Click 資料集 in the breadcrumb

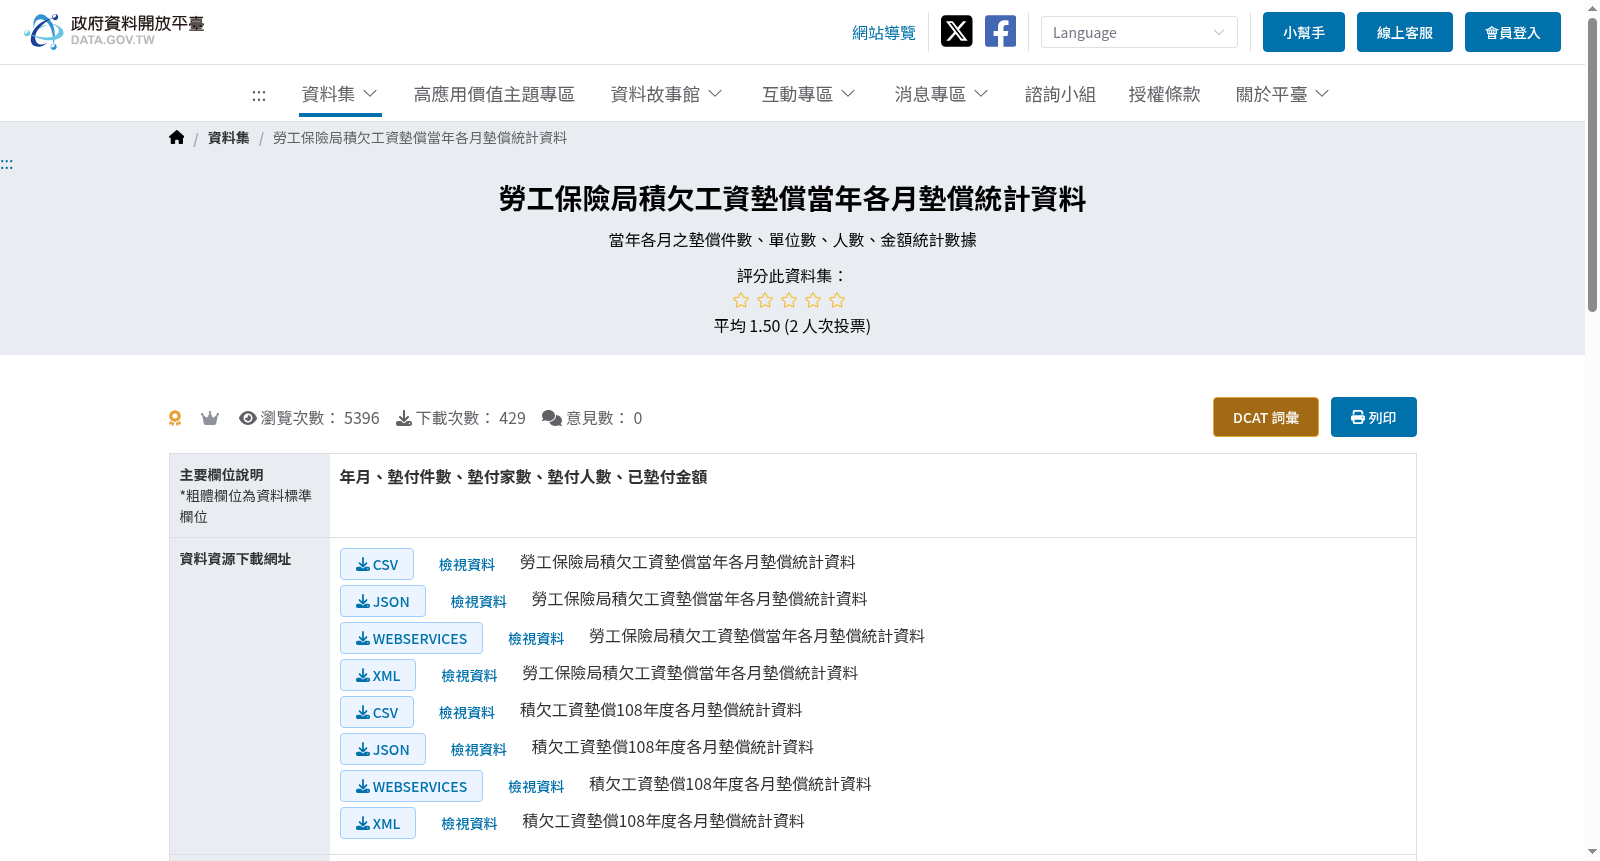tap(229, 138)
